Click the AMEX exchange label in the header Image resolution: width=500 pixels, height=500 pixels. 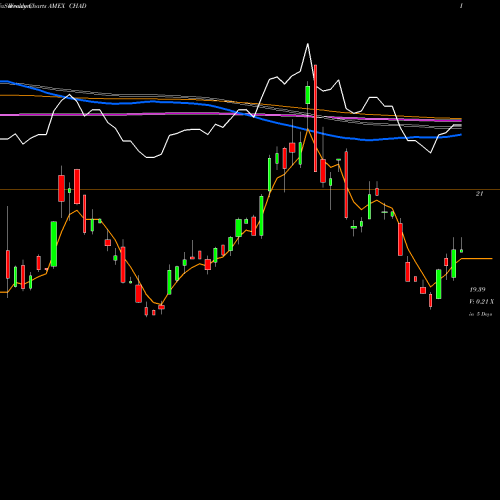click(x=57, y=6)
